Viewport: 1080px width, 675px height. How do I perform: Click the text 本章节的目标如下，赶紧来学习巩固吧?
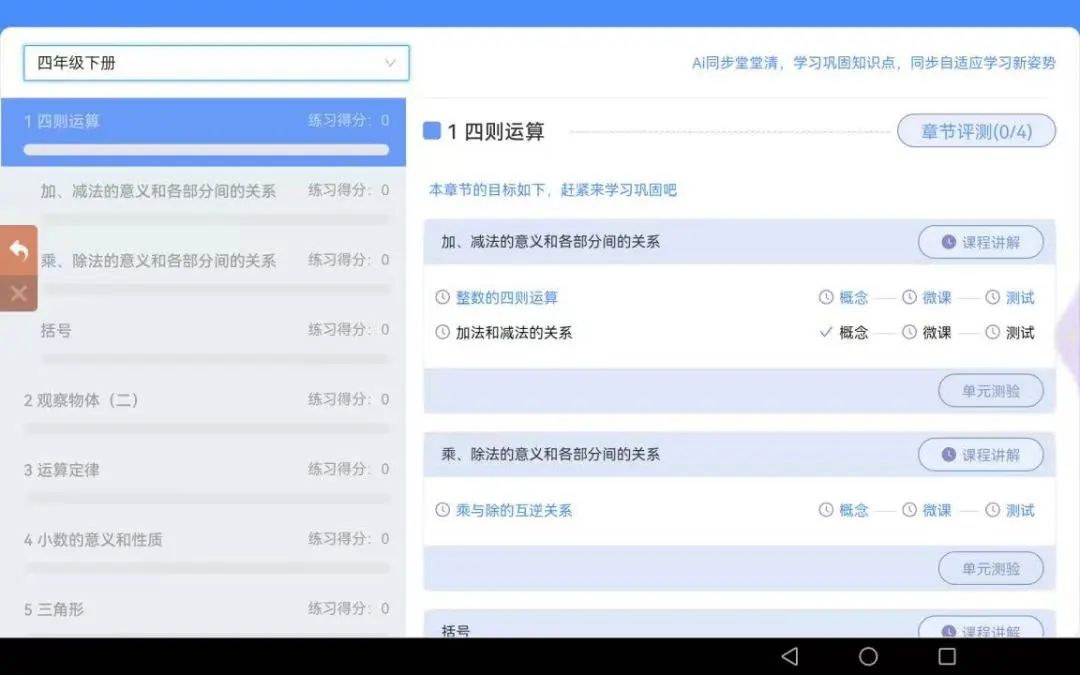(552, 190)
